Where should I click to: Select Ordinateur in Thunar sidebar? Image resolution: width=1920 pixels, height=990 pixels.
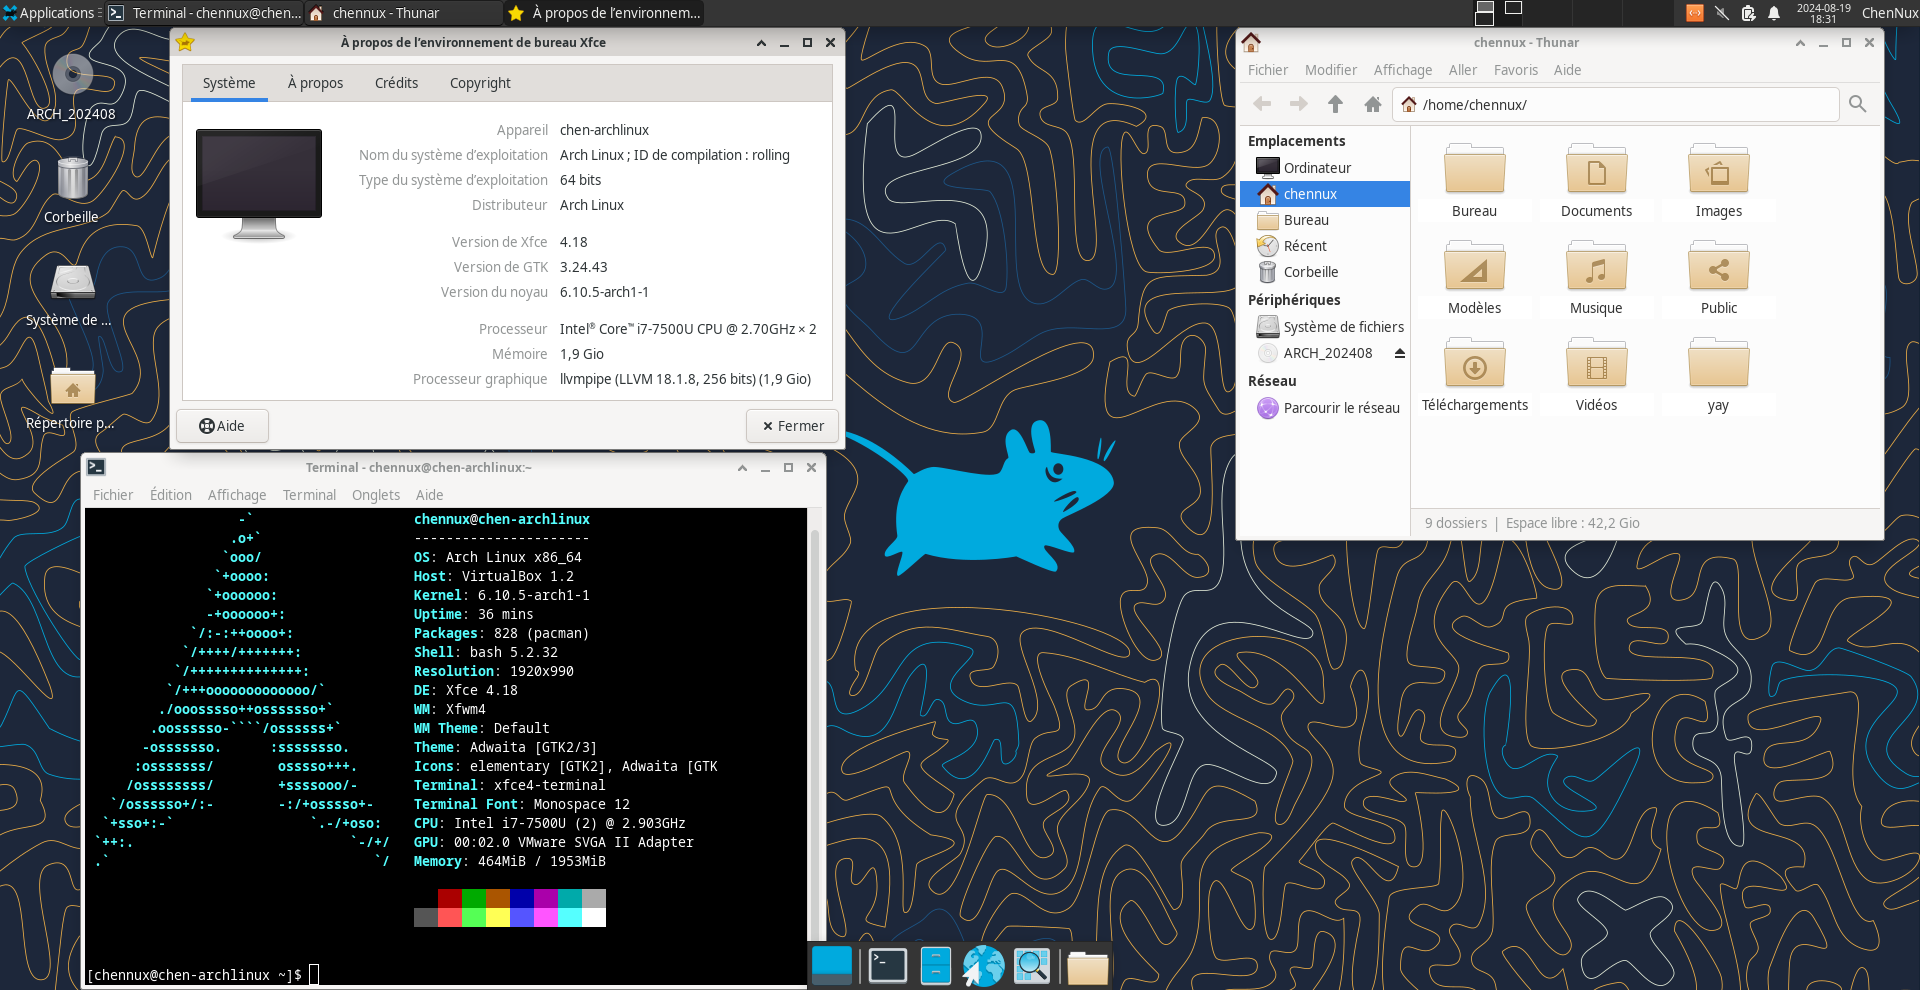point(1325,168)
